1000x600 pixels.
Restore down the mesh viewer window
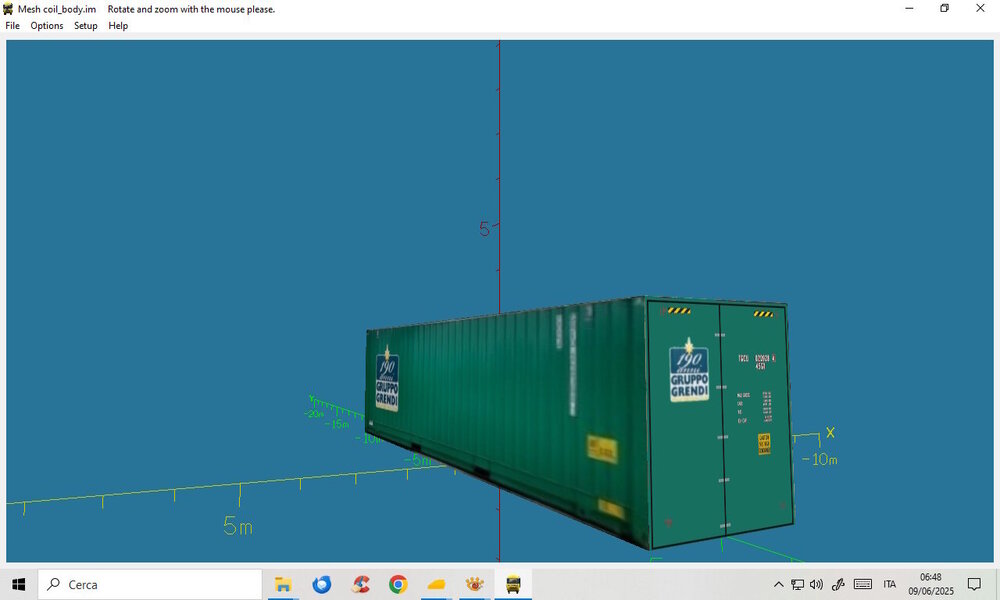pos(945,8)
